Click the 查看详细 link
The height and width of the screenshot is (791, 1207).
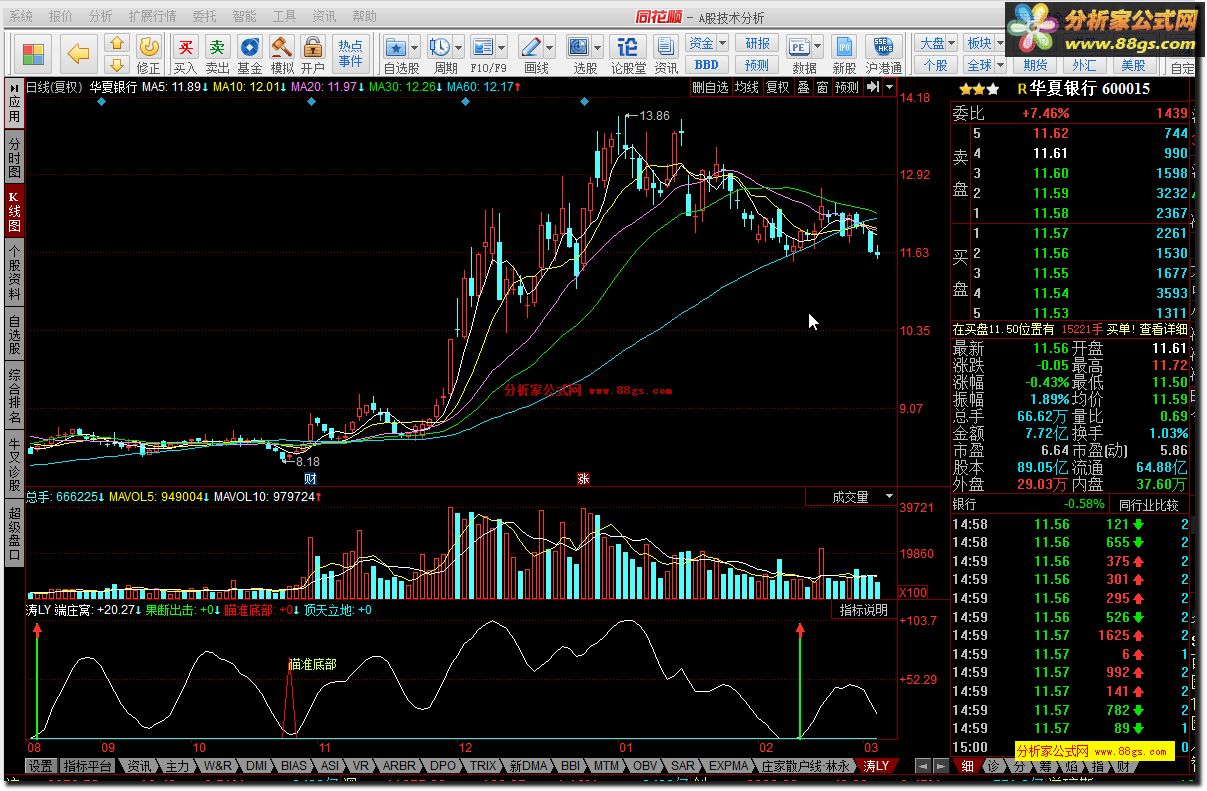[1163, 329]
